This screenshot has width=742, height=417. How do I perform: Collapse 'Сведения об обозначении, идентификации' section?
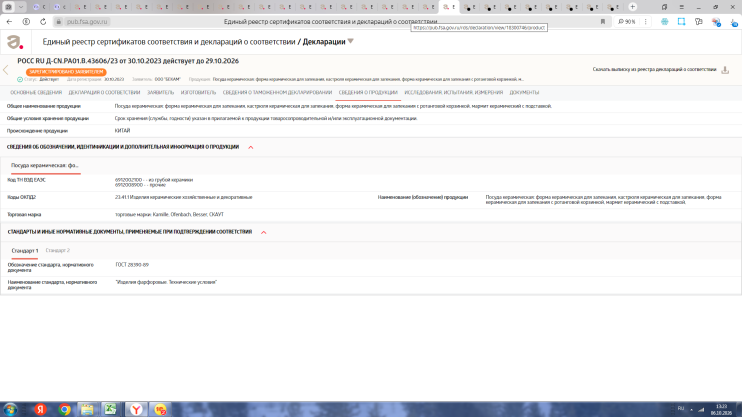(251, 147)
